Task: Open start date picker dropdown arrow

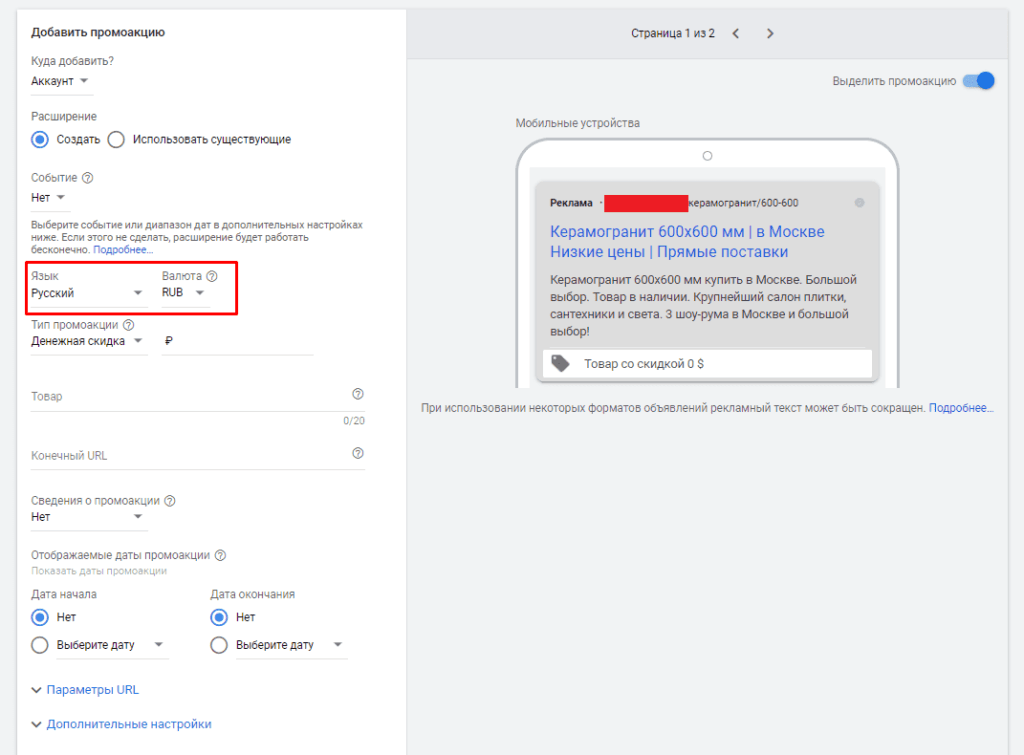Action: 159,645
